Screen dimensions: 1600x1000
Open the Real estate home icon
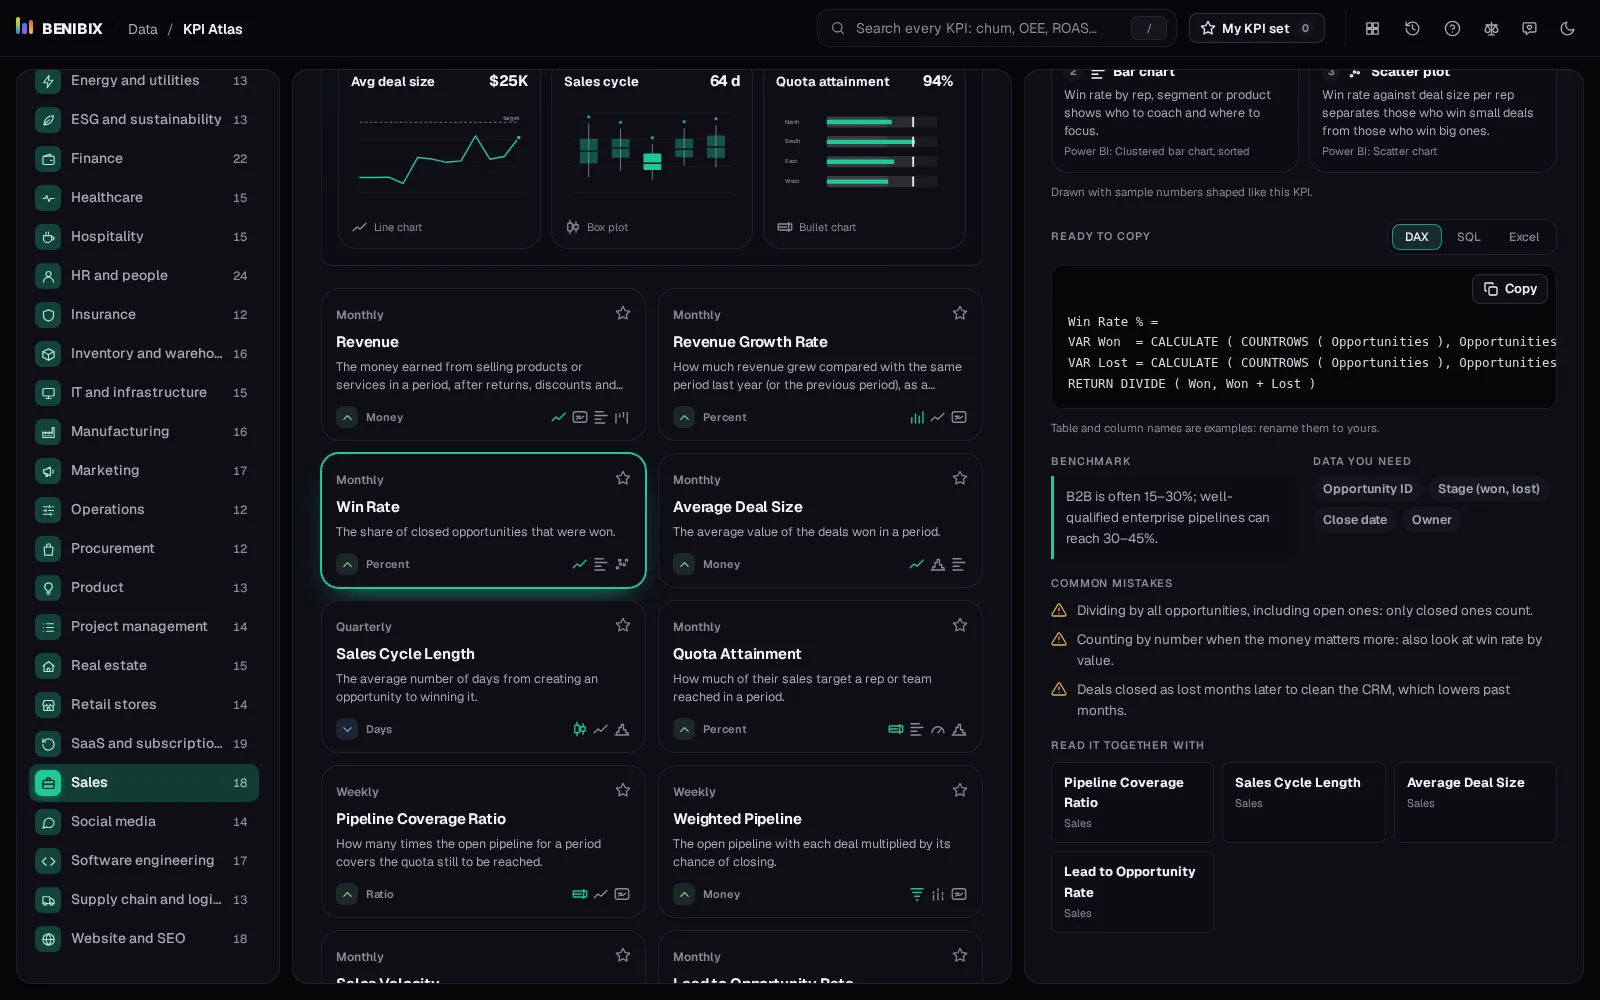(48, 666)
